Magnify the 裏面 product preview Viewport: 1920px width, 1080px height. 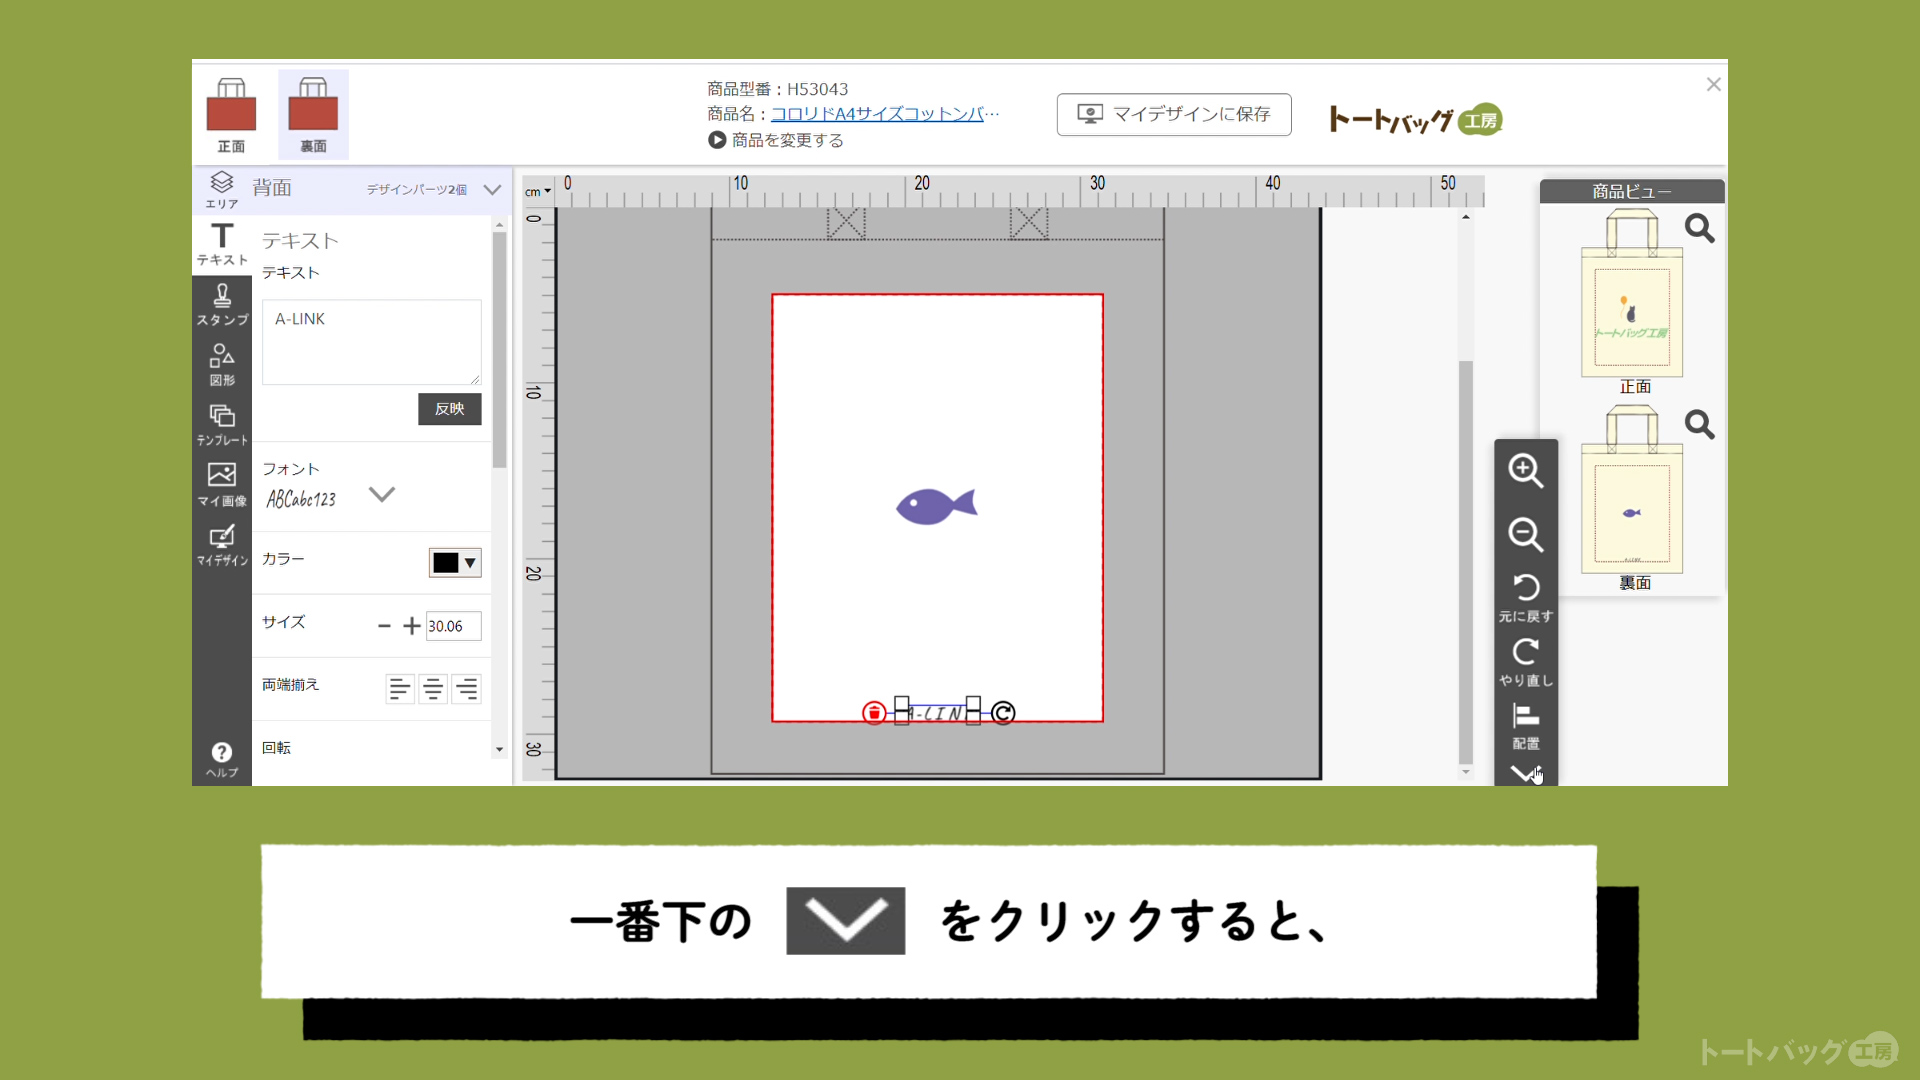[1699, 425]
